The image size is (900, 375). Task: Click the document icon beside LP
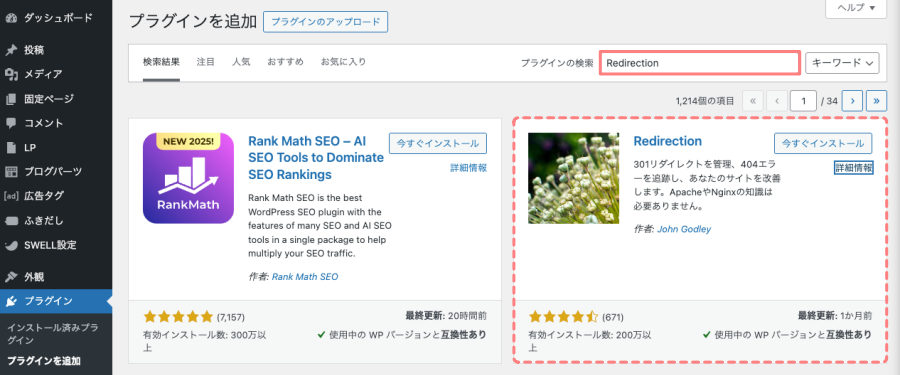(11, 148)
